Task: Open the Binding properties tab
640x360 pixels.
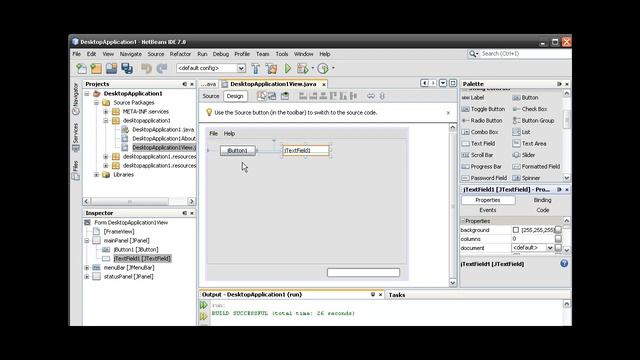Action: coord(542,200)
